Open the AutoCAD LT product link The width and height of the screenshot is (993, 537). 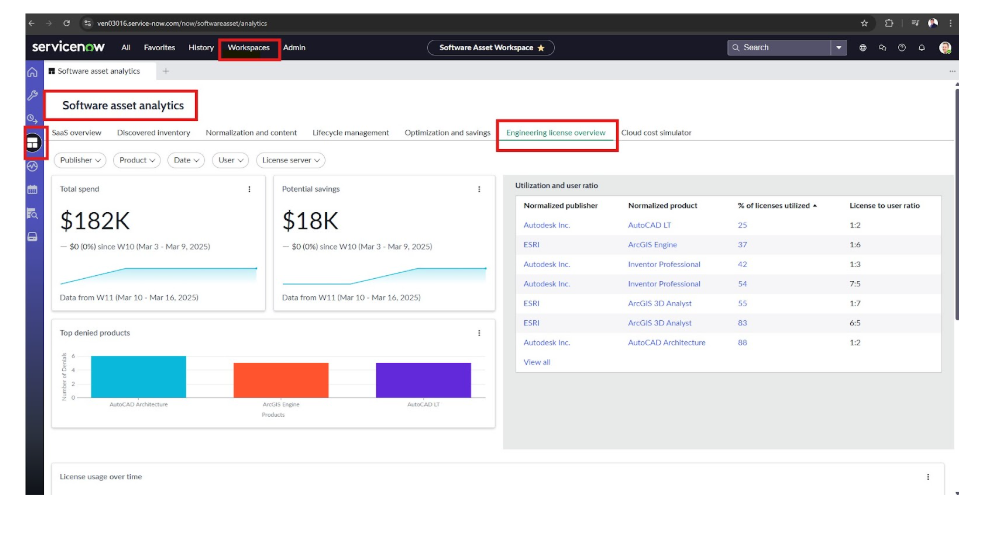(x=650, y=225)
